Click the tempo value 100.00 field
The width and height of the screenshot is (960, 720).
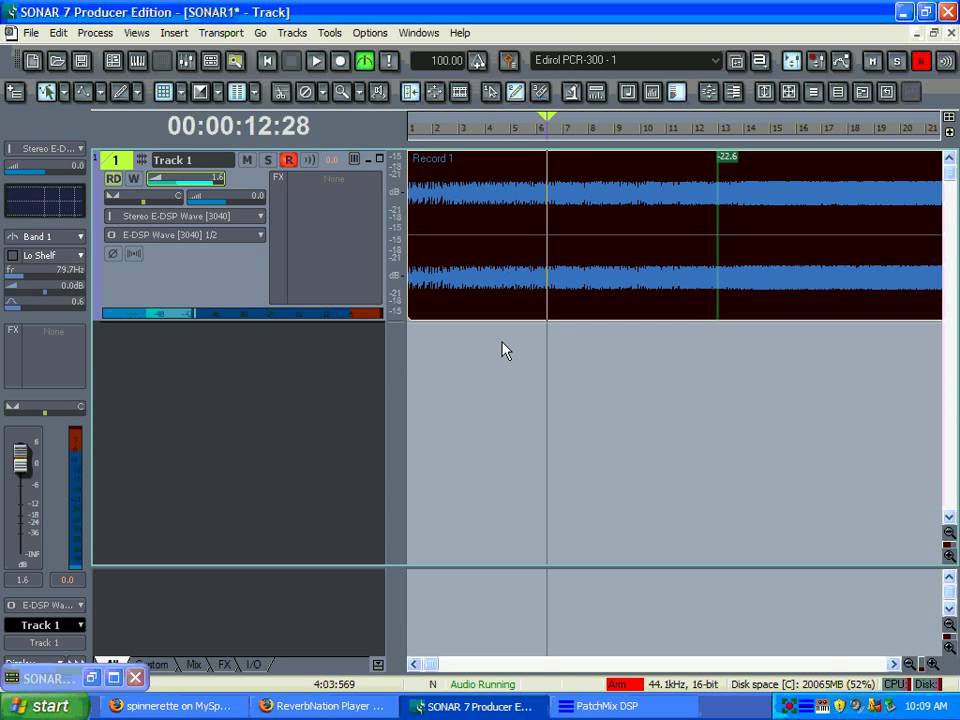point(438,61)
